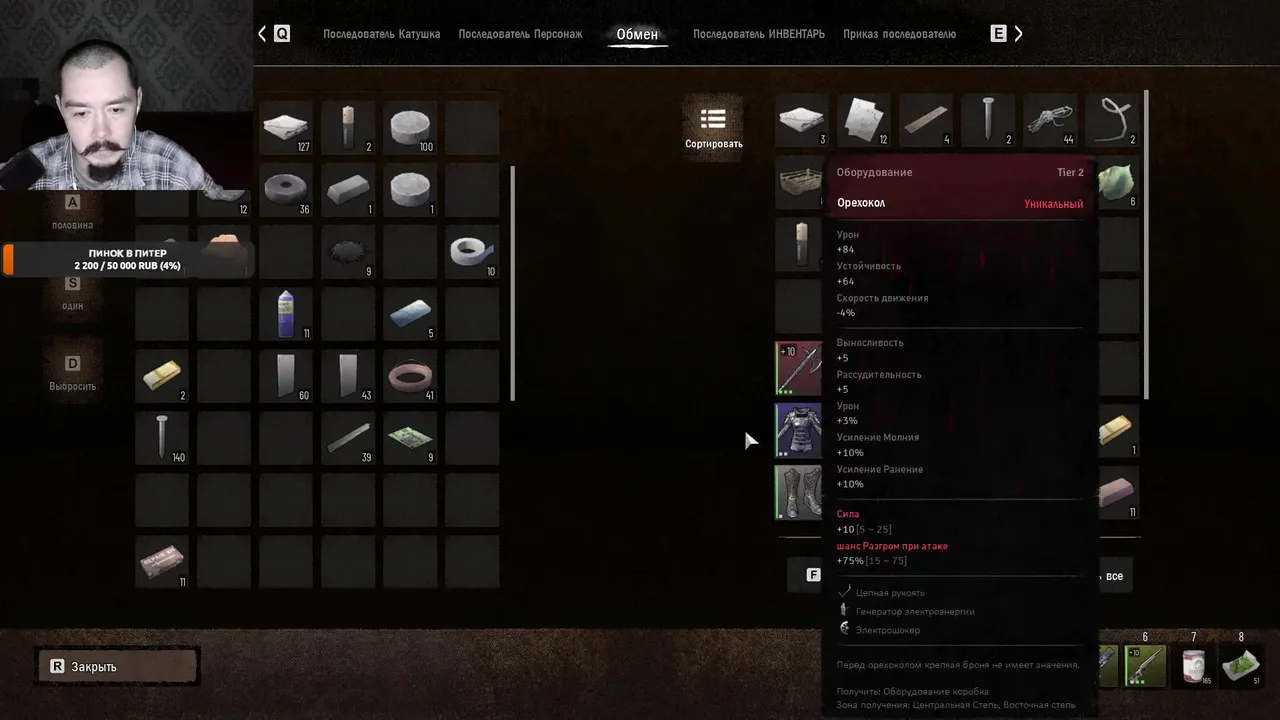
Task: Select the blue bottle stack of 11
Action: click(286, 313)
